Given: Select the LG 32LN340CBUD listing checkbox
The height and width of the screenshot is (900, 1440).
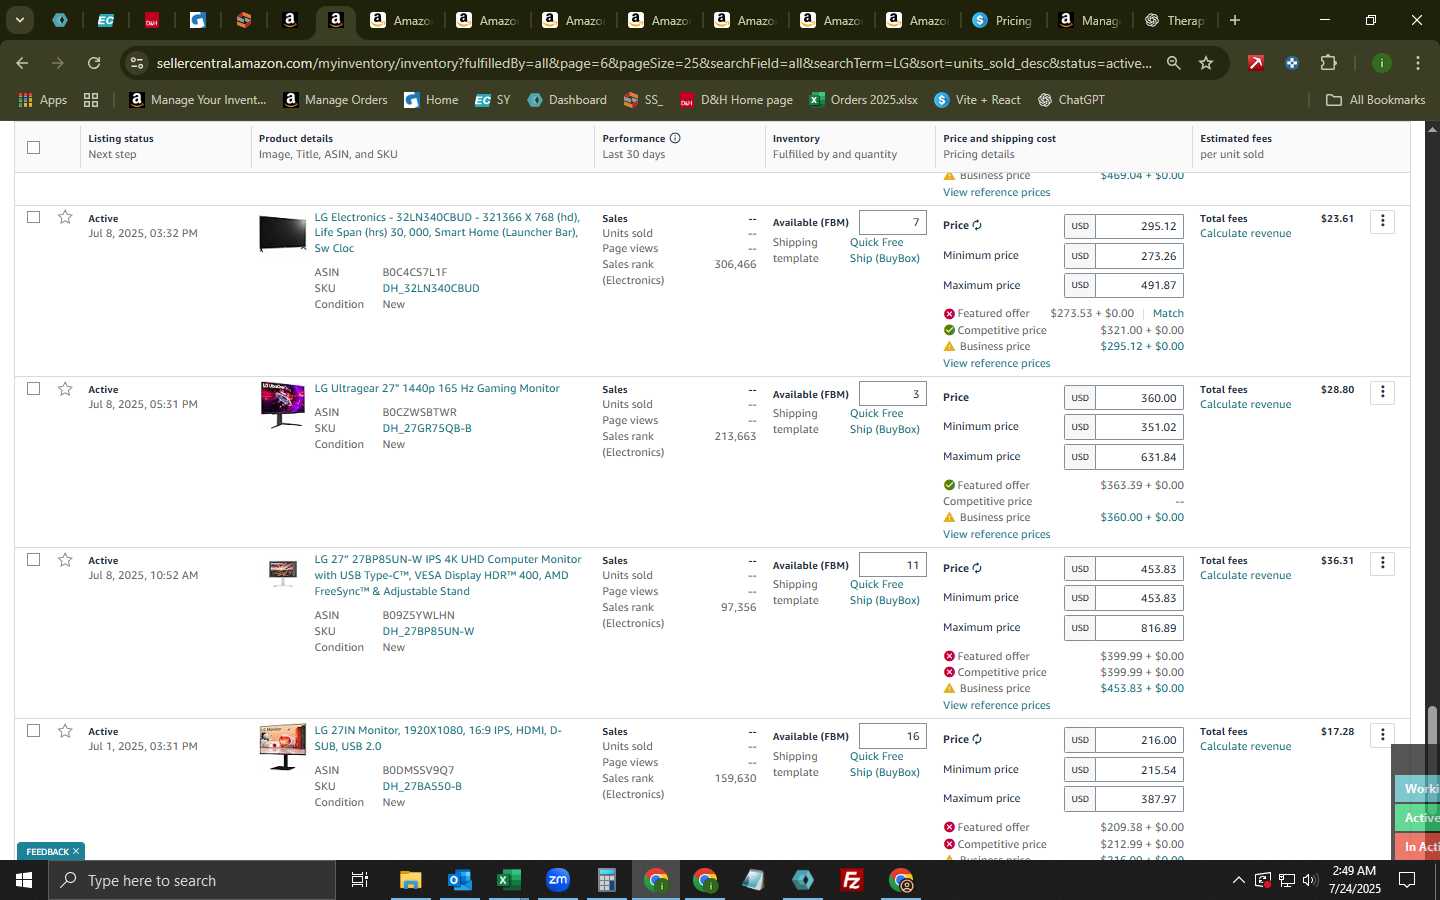Looking at the screenshot, I should [x=33, y=217].
